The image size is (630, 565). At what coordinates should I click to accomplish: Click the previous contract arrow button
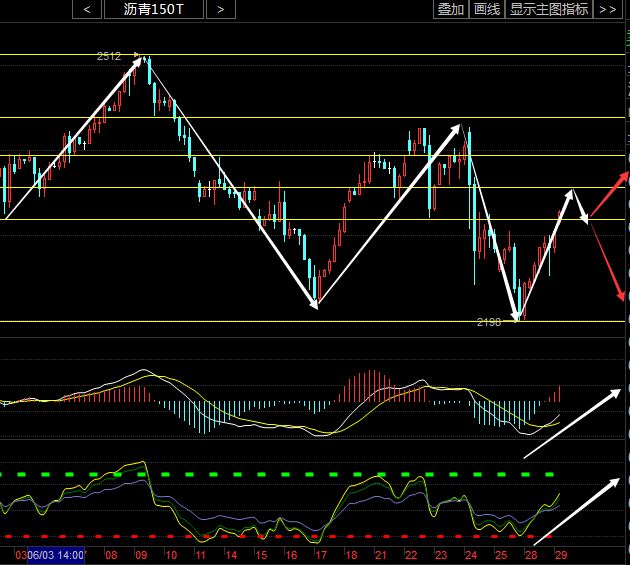[88, 9]
